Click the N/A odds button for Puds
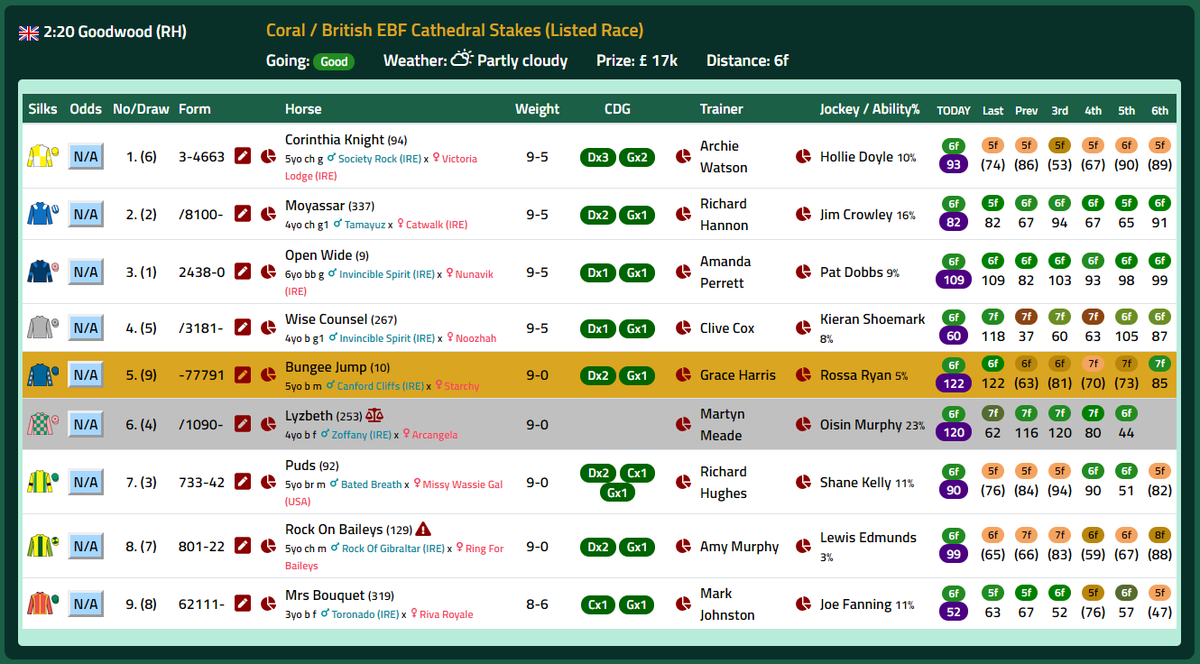Screen dimensions: 1200x664 coord(86,482)
